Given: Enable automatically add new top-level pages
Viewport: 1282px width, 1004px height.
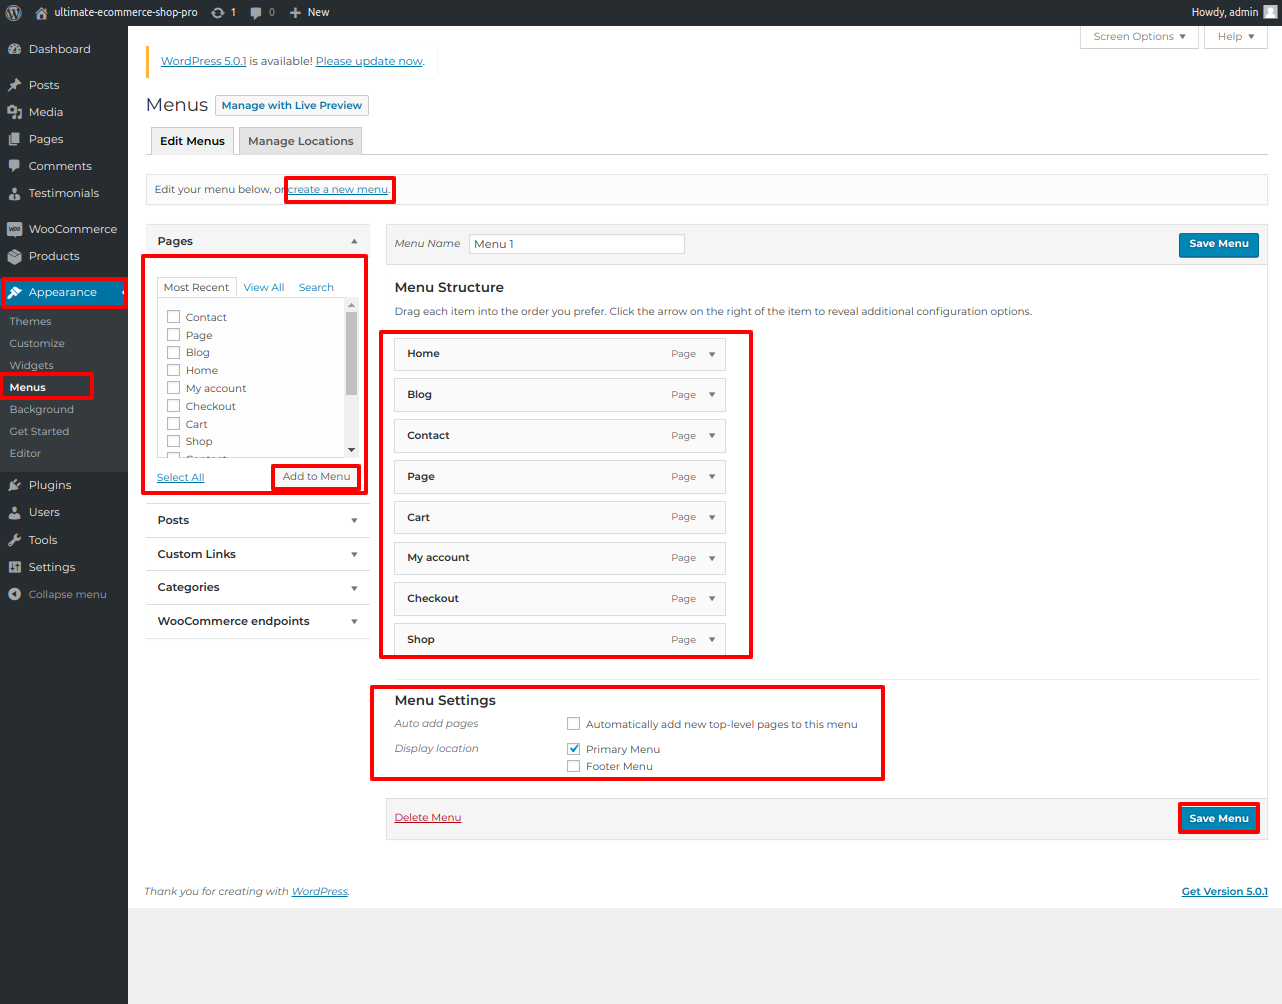Looking at the screenshot, I should click(x=573, y=724).
